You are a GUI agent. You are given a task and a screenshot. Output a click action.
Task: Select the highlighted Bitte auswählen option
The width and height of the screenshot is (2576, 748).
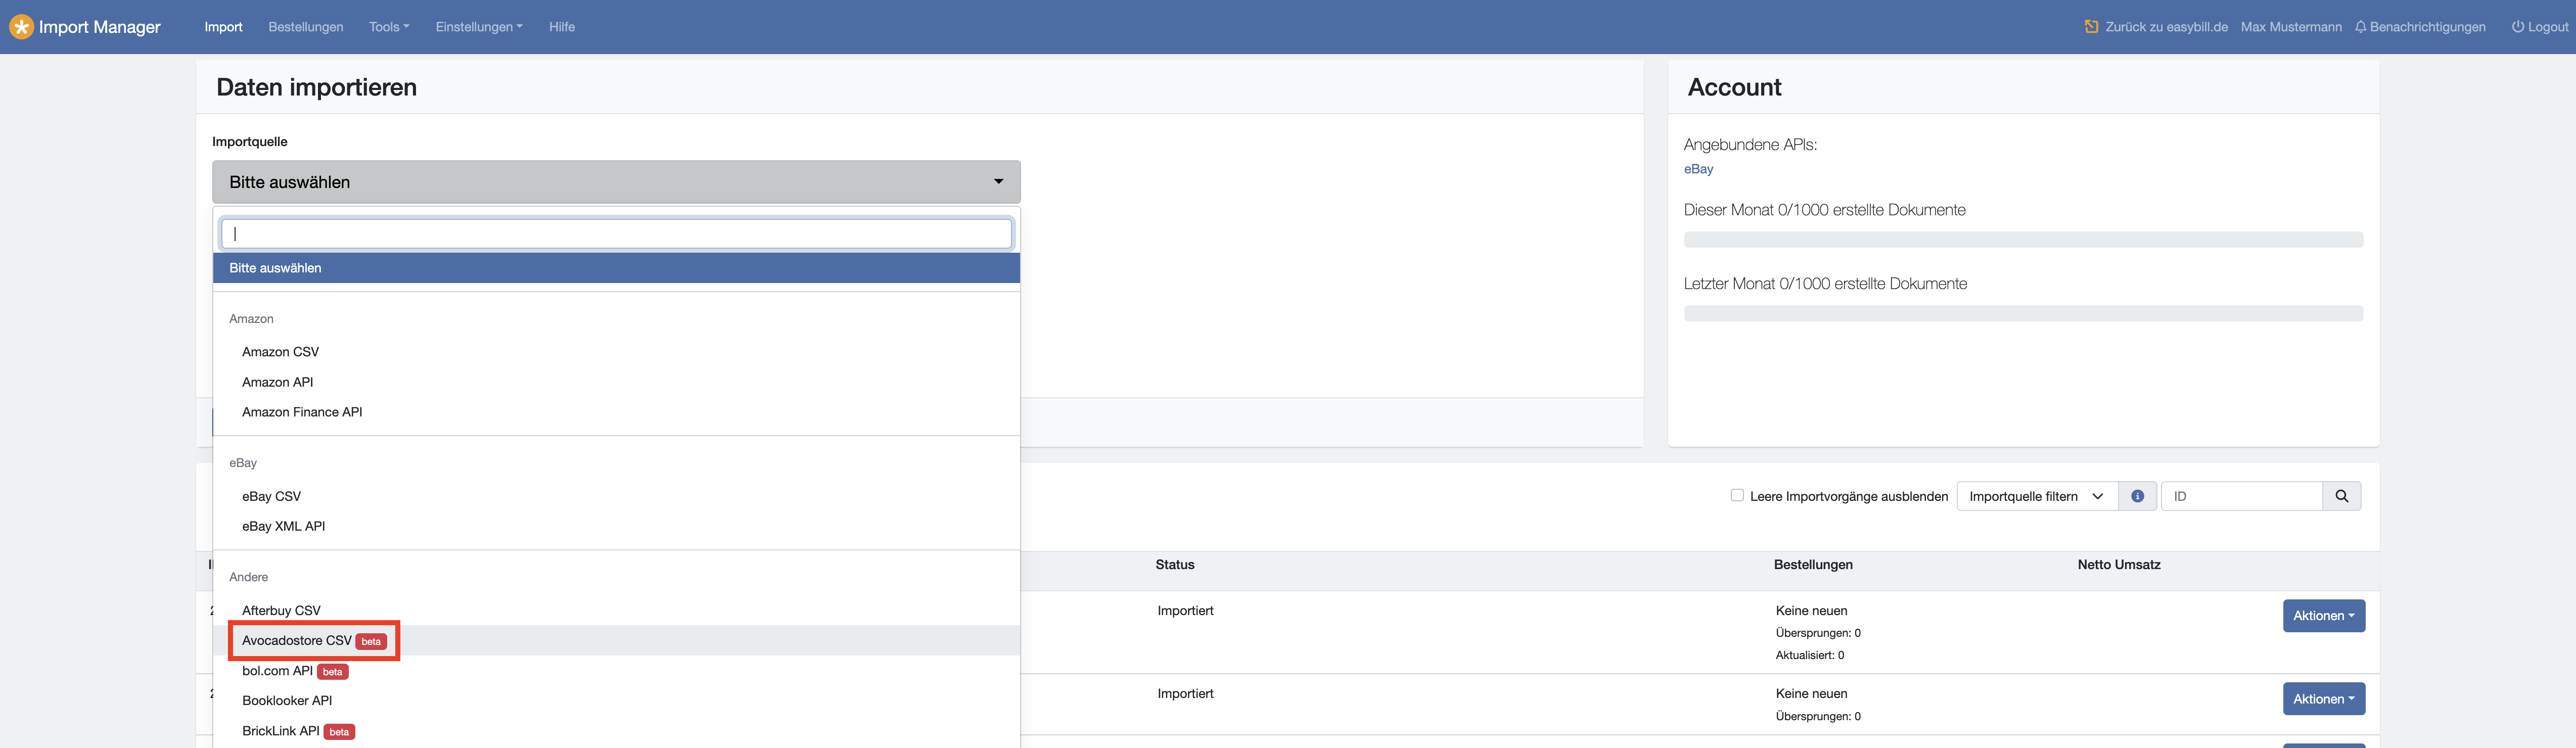616,268
